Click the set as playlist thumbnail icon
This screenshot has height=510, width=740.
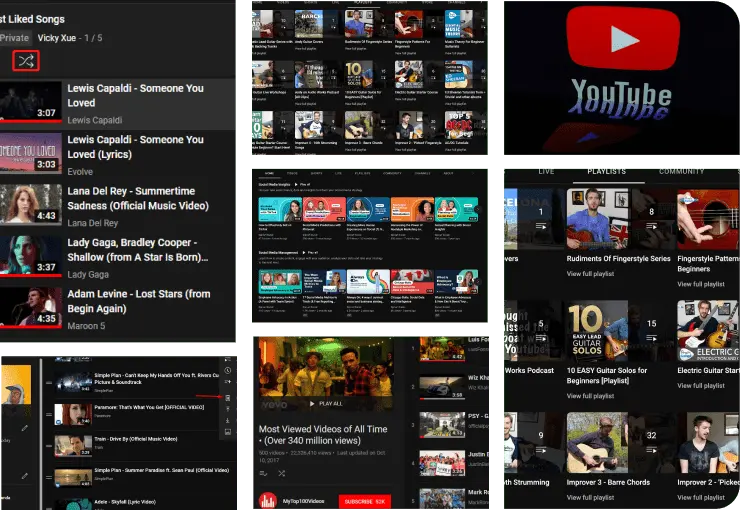(227, 432)
